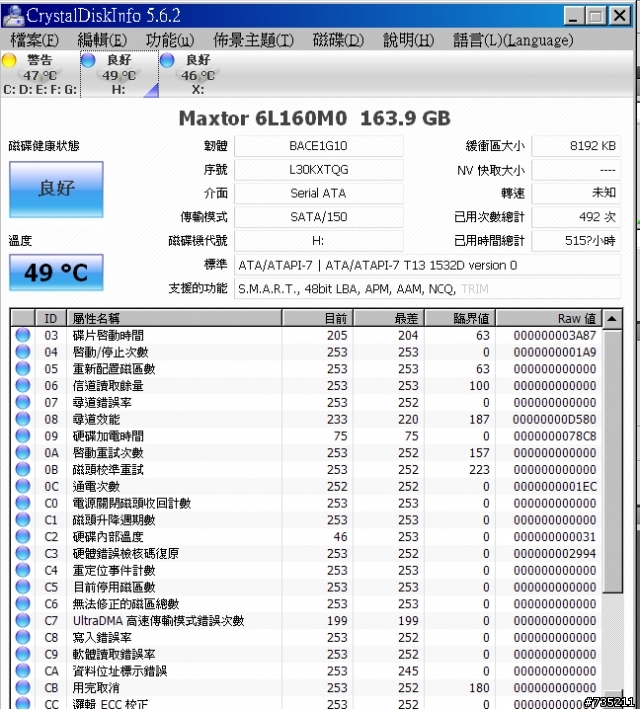Click status icon of row CA 資料位址標示錯誤
Viewport: 640px width, 710px height.
pyautogui.click(x=23, y=671)
